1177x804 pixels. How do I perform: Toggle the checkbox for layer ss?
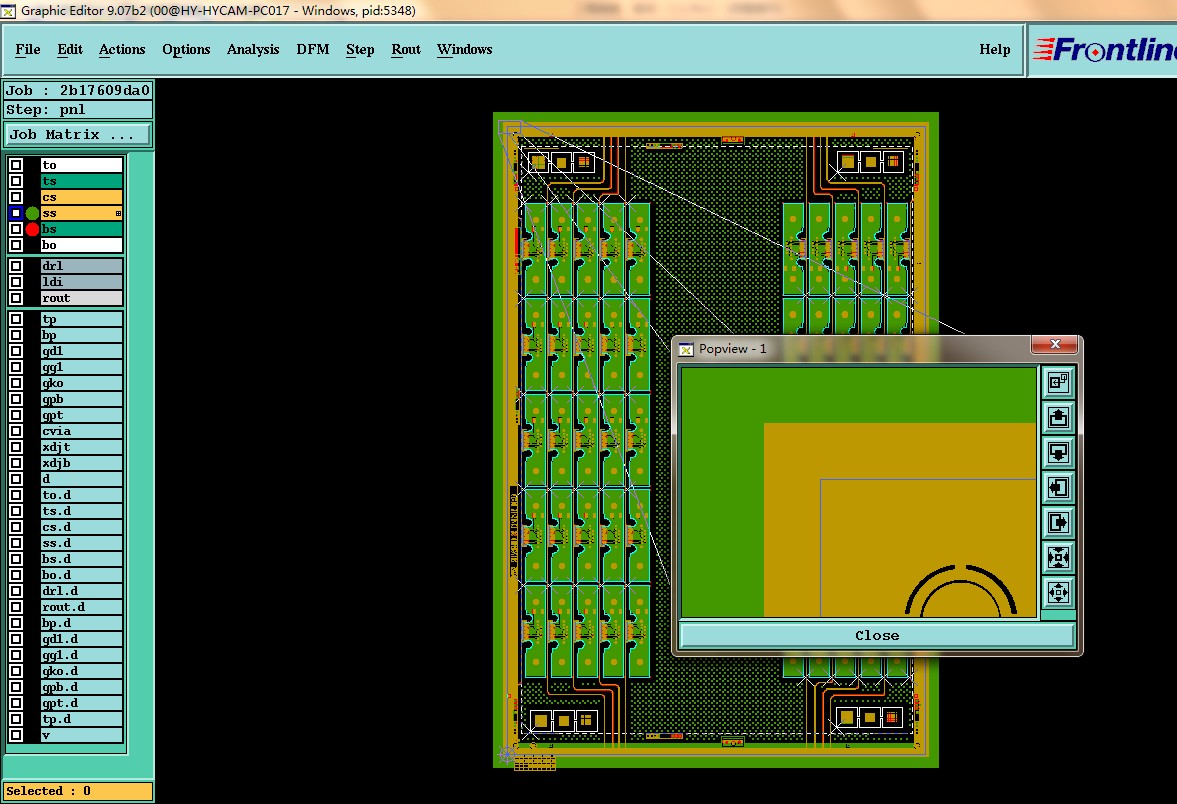pos(16,213)
